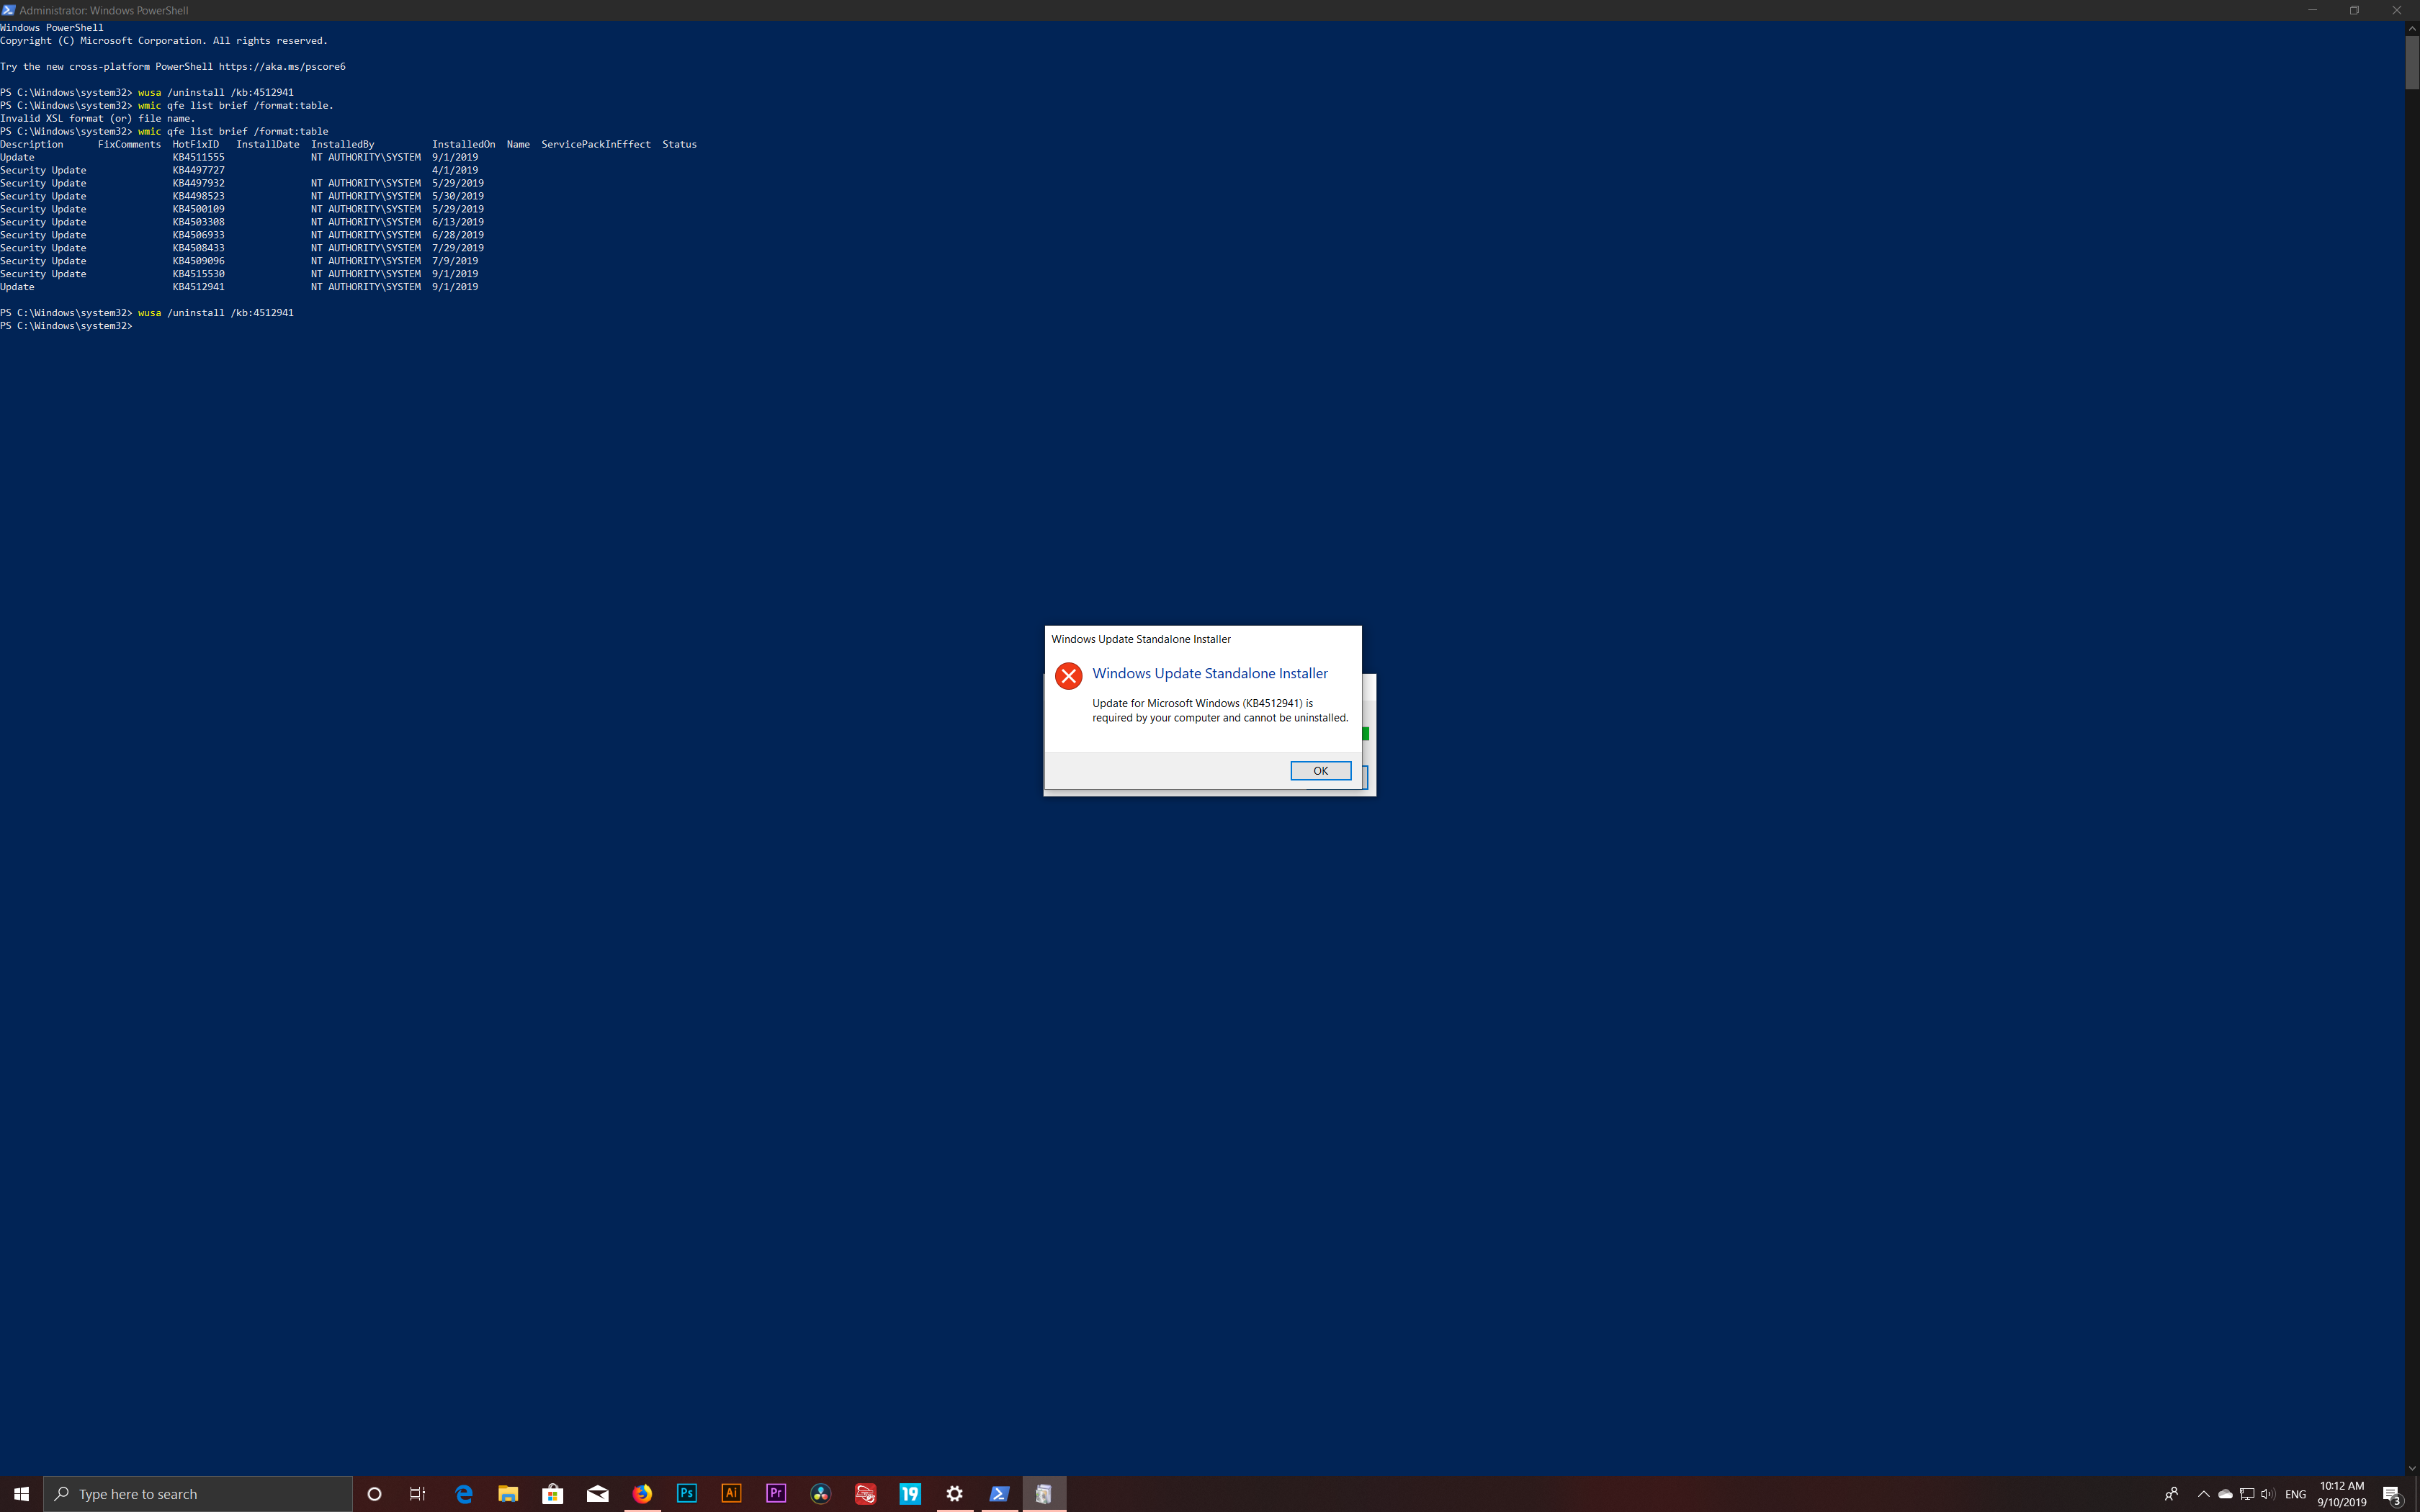The width and height of the screenshot is (2420, 1512).
Task: Open File Explorer from the taskbar
Action: [508, 1494]
